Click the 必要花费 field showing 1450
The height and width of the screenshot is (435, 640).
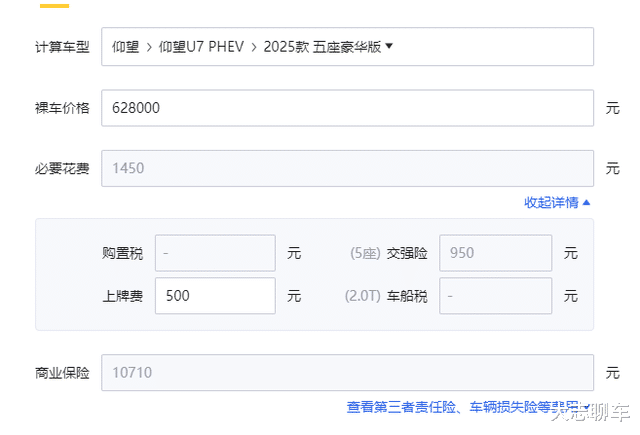point(347,168)
